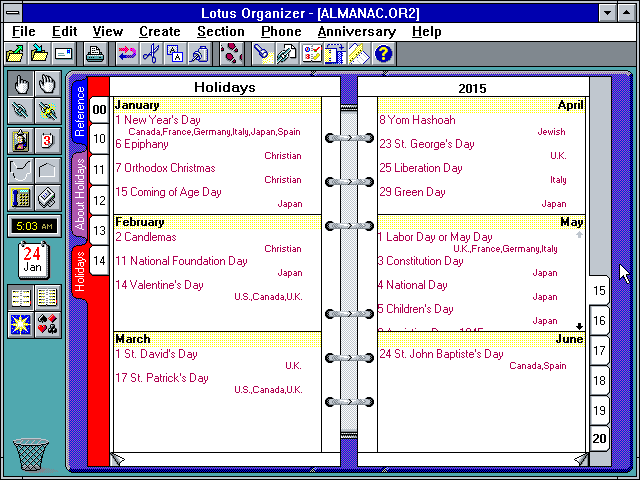Viewport: 640px width, 480px height.
Task: Click the Open file toolbar icon
Action: pyautogui.click(x=16, y=53)
